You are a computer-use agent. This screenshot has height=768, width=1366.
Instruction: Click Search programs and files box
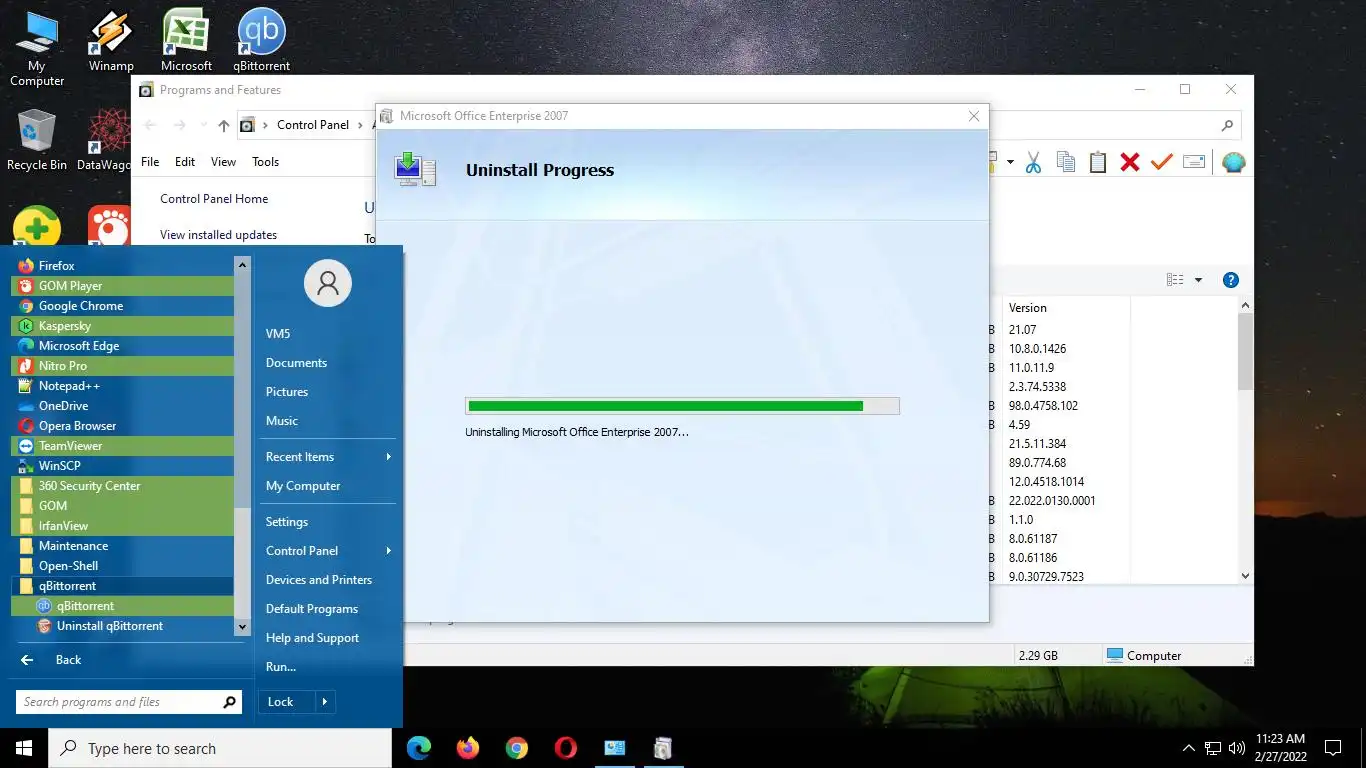[x=129, y=702]
